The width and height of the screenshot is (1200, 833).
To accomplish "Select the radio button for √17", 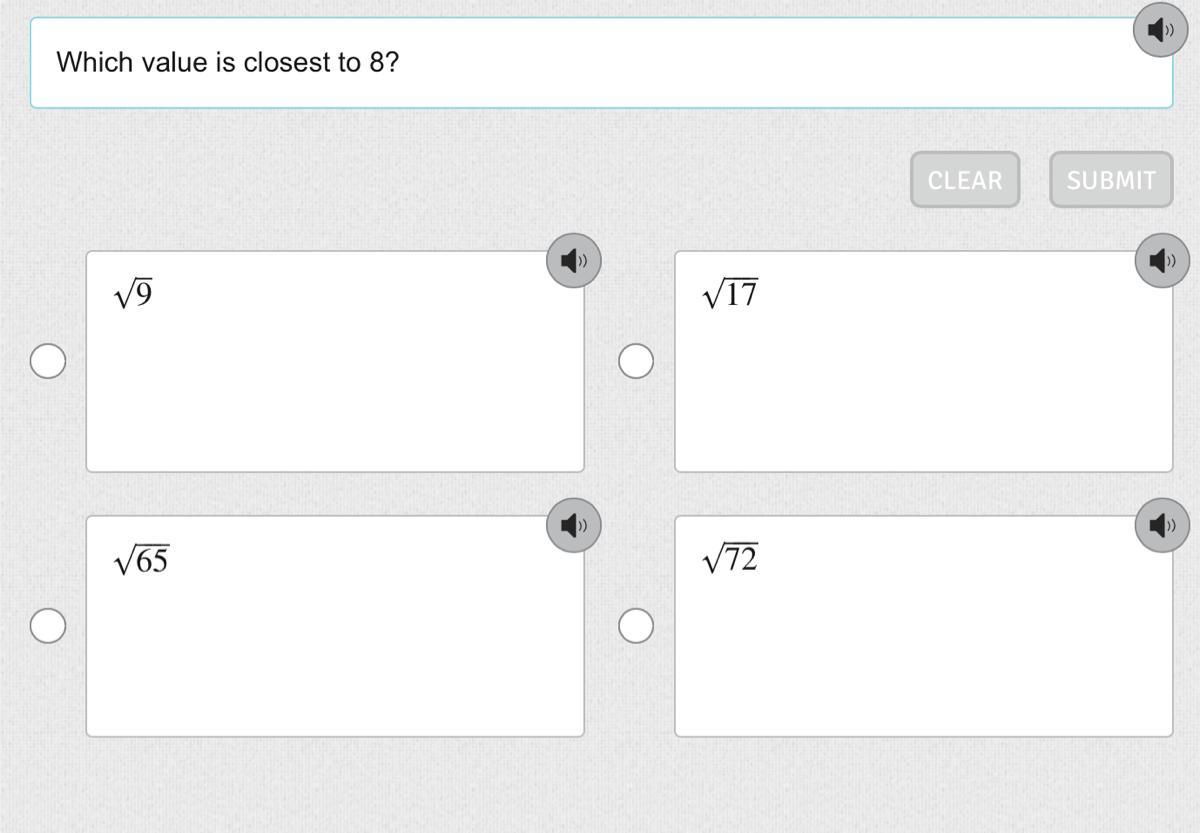I will pyautogui.click(x=636, y=361).
